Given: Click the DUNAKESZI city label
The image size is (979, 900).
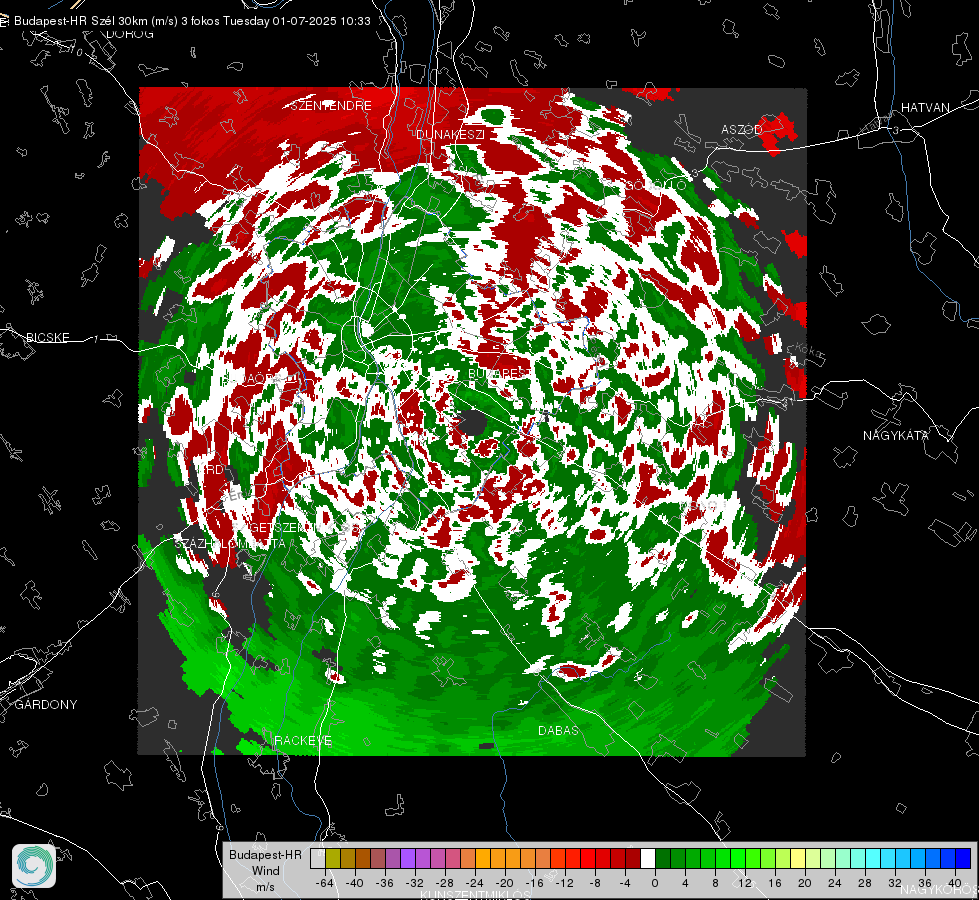Looking at the screenshot, I should pyautogui.click(x=450, y=134).
